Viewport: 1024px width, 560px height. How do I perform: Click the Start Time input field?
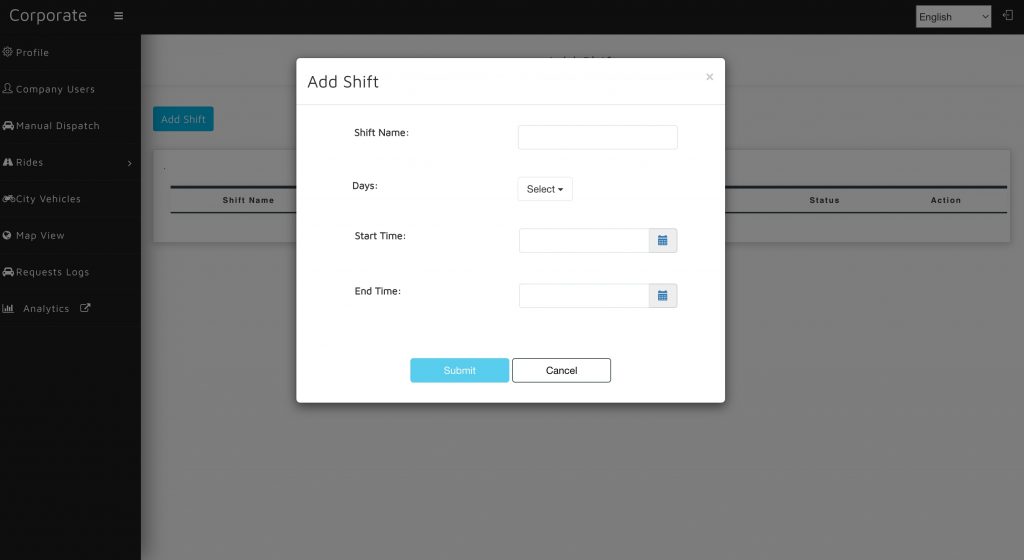(x=584, y=241)
